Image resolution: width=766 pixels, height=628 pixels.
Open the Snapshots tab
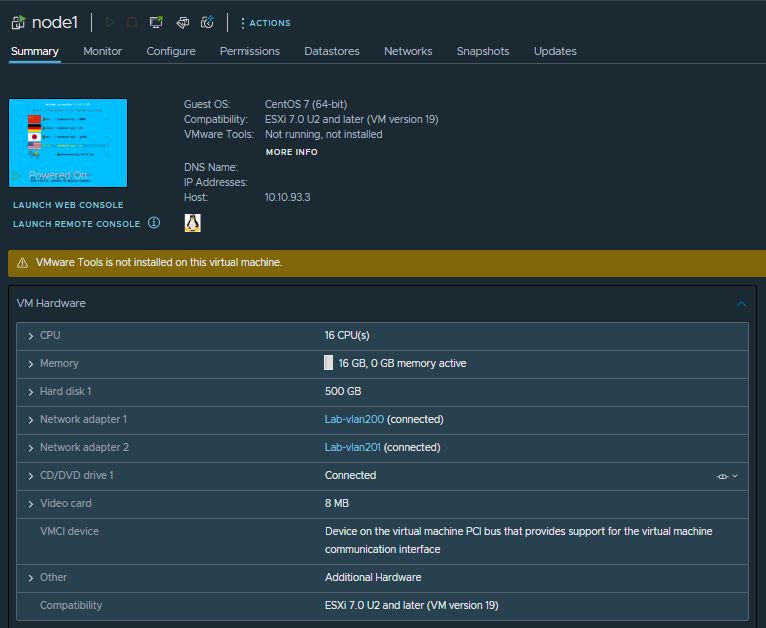coord(482,51)
